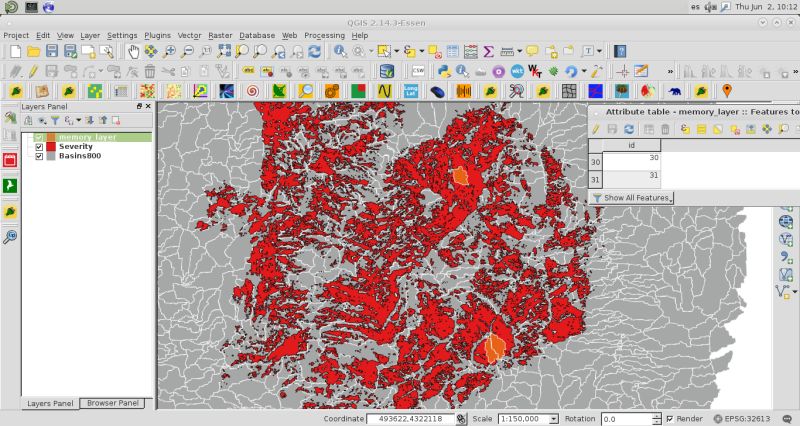Click the Coordinate Capture crosshair icon
The image size is (800, 426).
tap(622, 71)
